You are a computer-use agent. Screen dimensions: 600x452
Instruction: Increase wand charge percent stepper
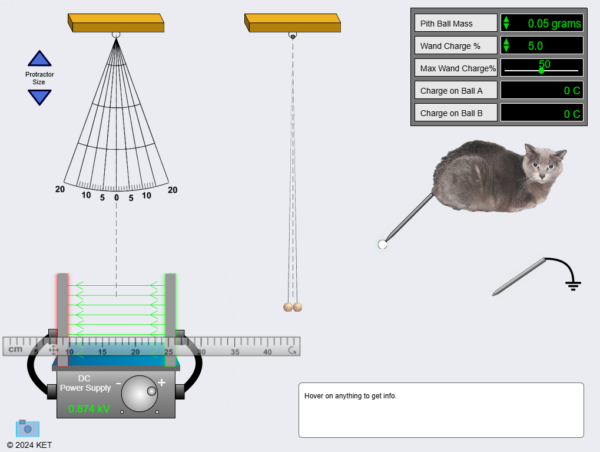(x=506, y=41)
